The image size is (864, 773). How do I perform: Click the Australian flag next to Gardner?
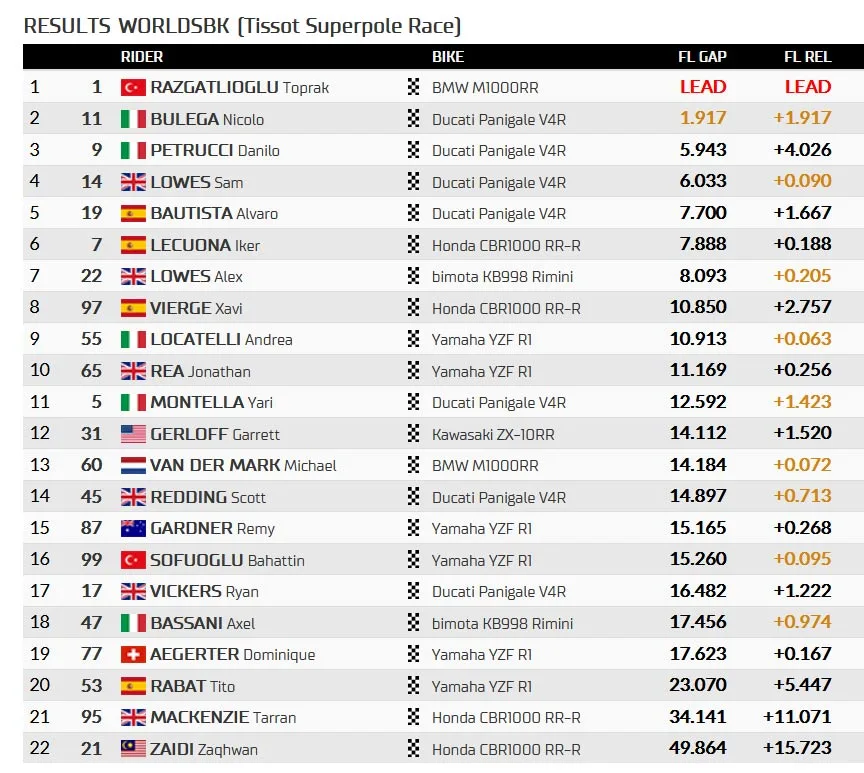[133, 528]
